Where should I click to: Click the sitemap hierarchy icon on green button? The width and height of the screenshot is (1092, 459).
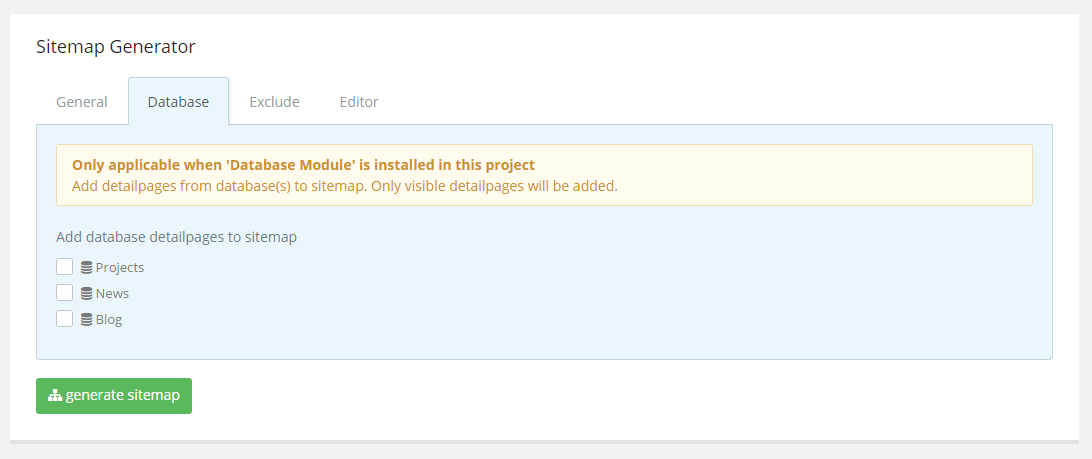pos(55,396)
